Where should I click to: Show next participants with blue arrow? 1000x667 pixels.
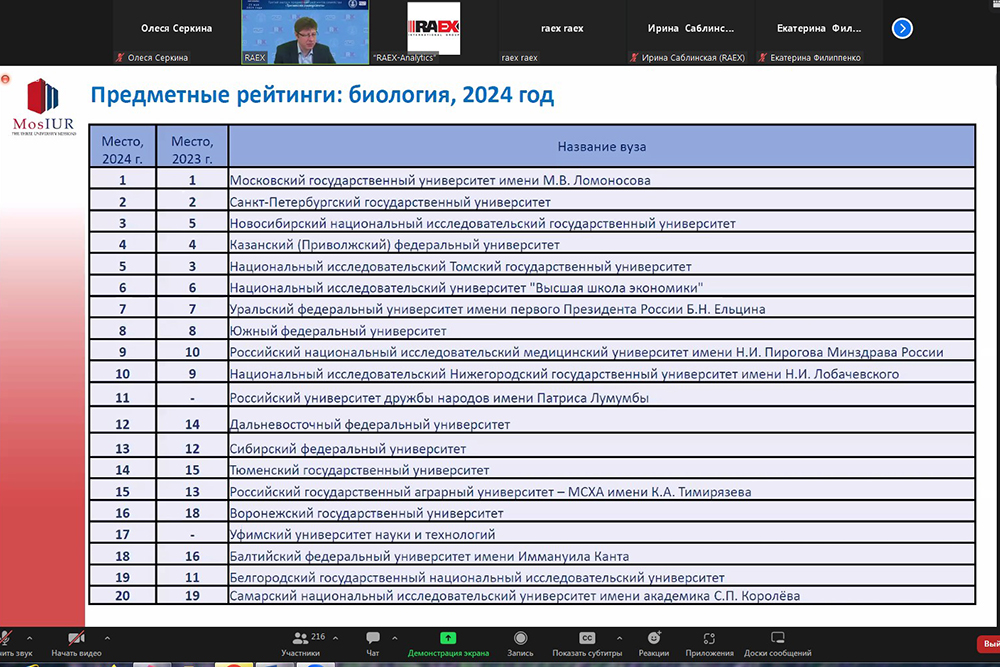[x=902, y=28]
